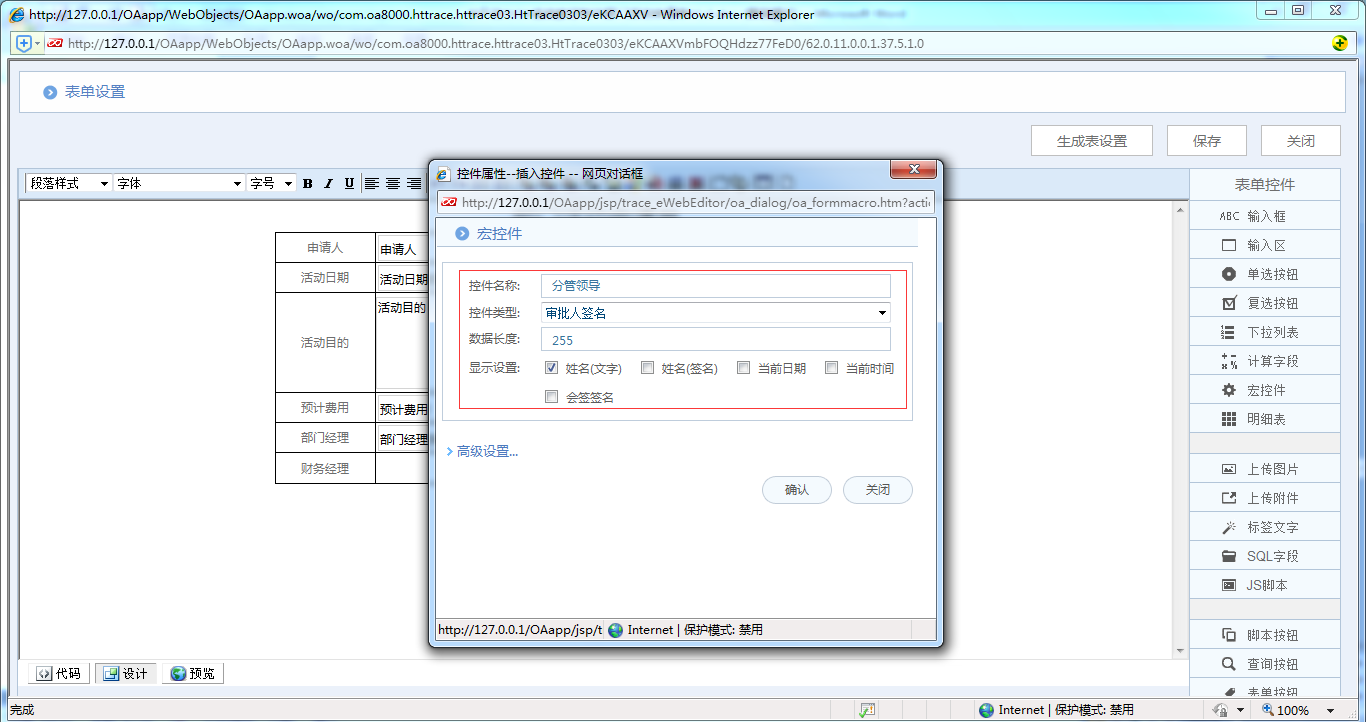Switch to the 代码 code tab
The height and width of the screenshot is (722, 1366).
click(57, 673)
